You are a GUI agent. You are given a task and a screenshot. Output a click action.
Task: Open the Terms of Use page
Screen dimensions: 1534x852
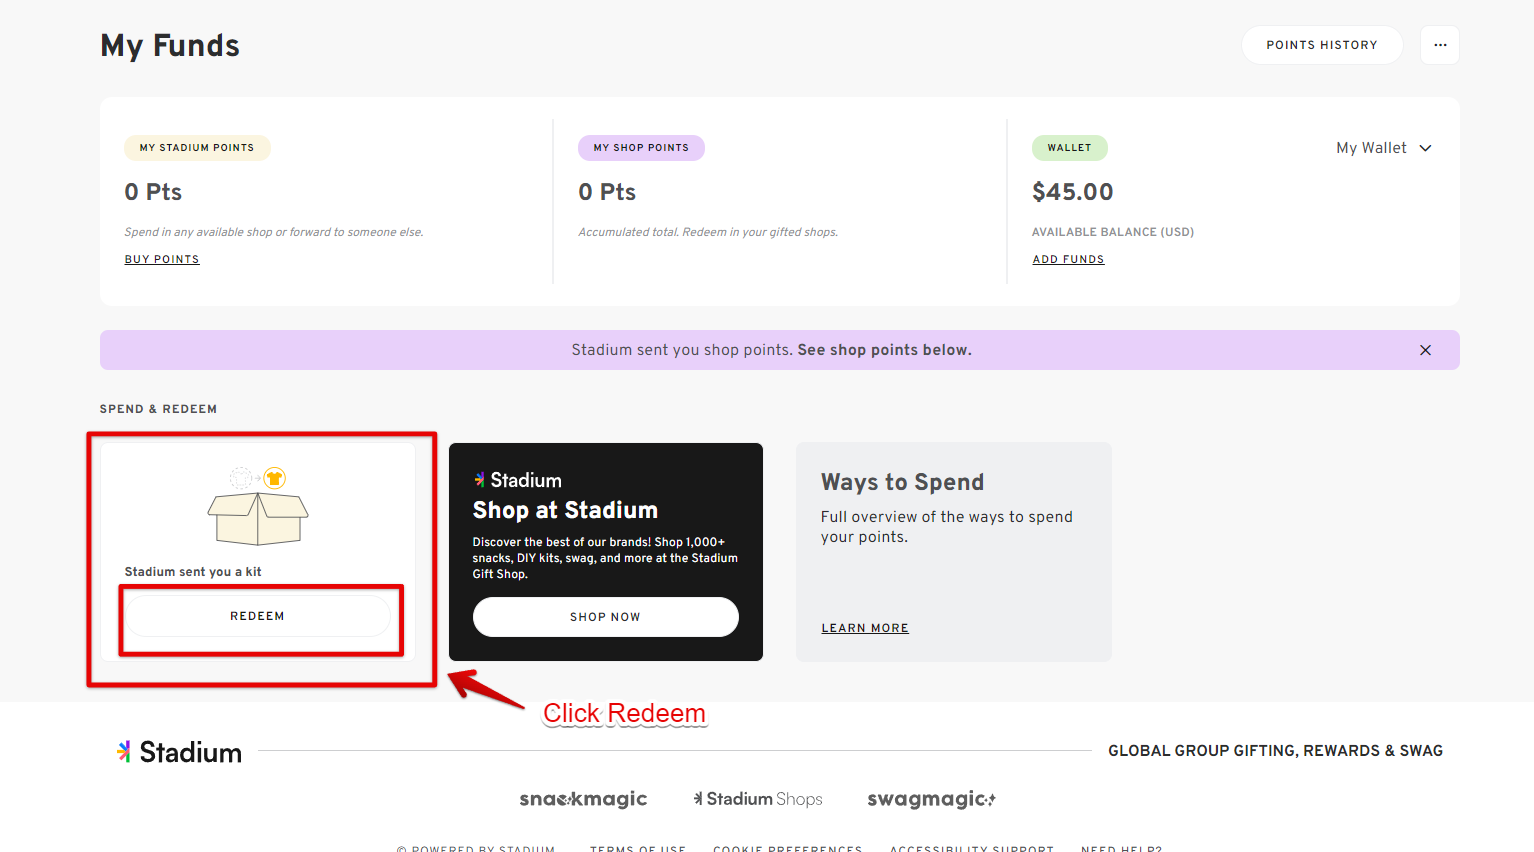pyautogui.click(x=637, y=848)
